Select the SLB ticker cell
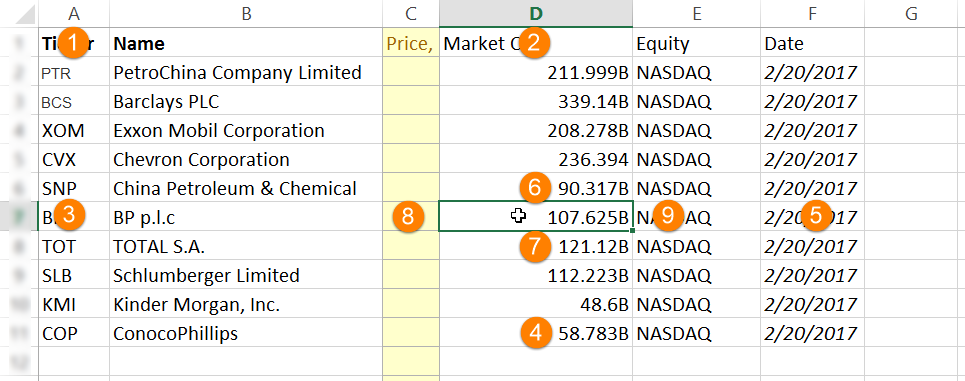Image resolution: width=965 pixels, height=381 pixels. [x=74, y=275]
